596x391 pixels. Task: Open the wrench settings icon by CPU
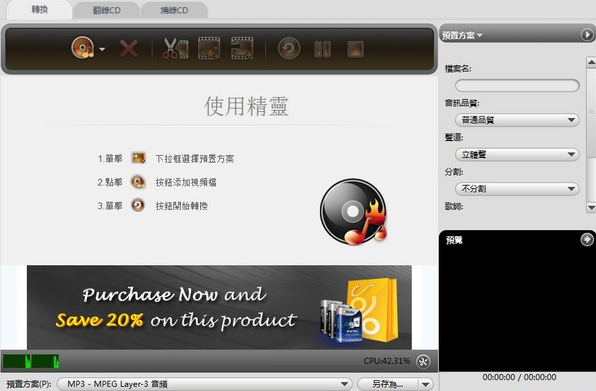(423, 361)
